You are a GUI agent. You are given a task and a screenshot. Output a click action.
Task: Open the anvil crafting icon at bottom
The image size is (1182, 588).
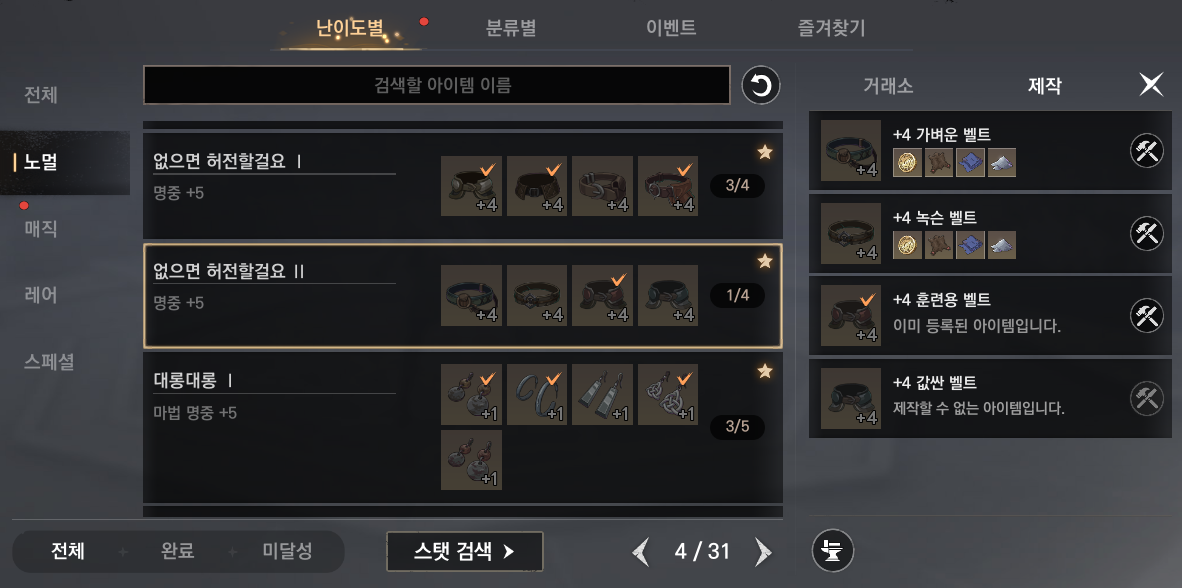point(832,550)
